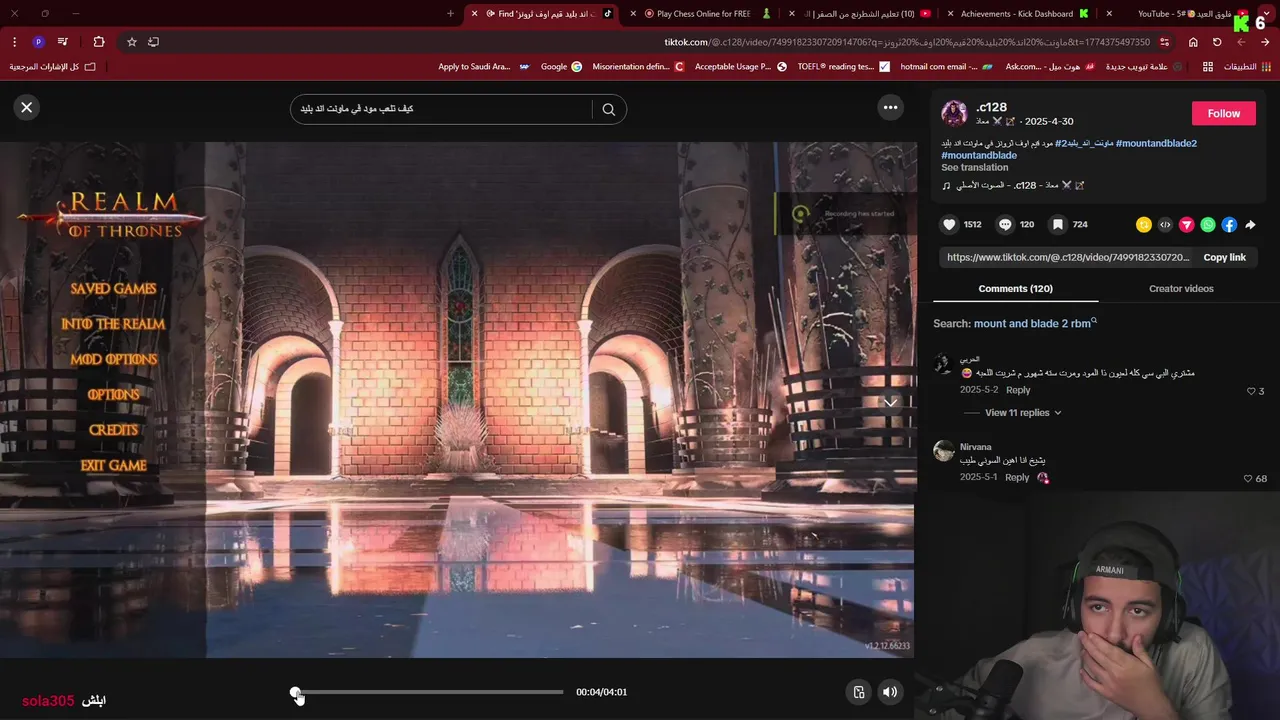Like the video with the heart icon

950,225
